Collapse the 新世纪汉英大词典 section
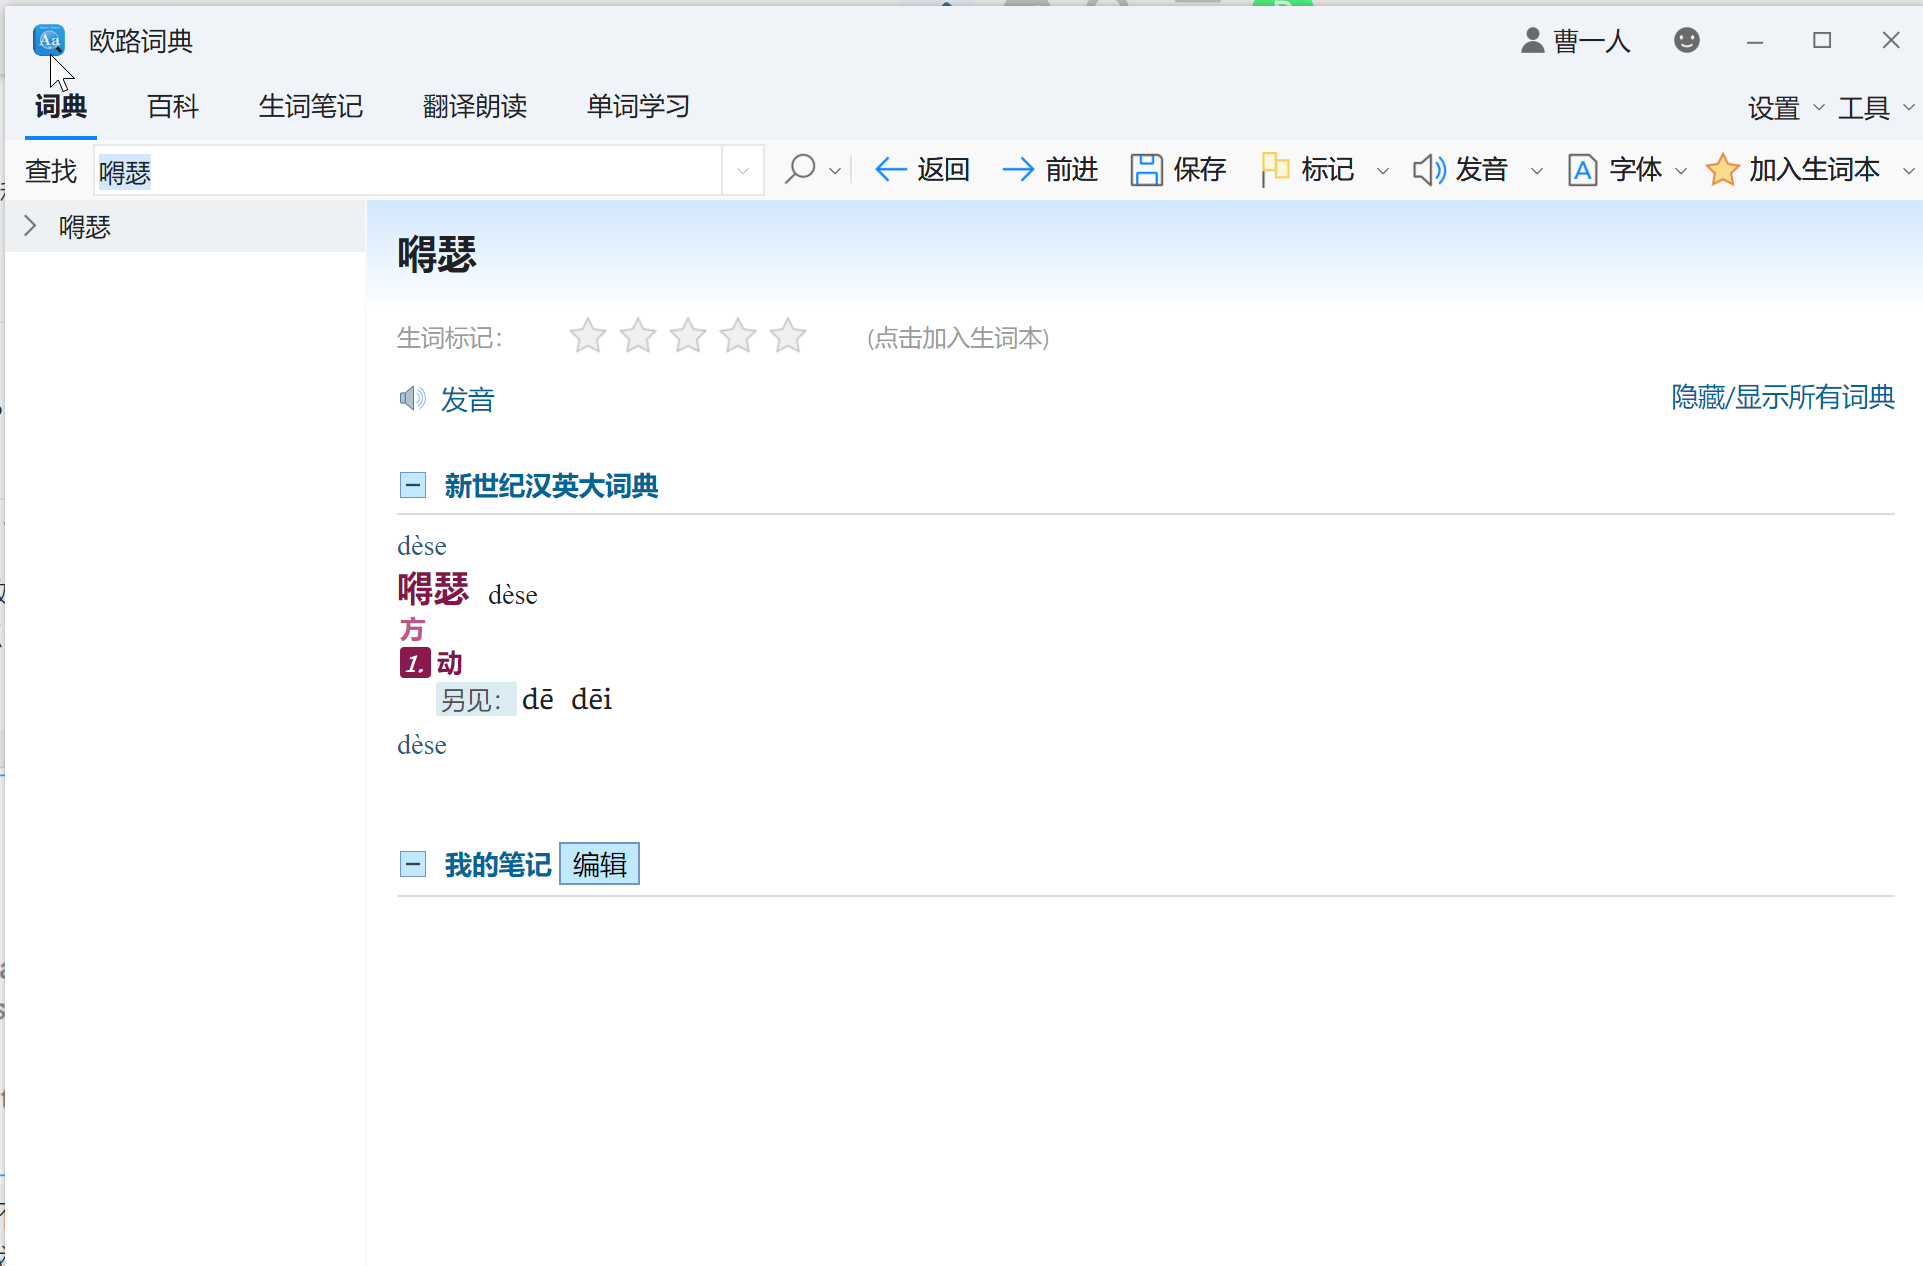1923x1266 pixels. pyautogui.click(x=413, y=486)
